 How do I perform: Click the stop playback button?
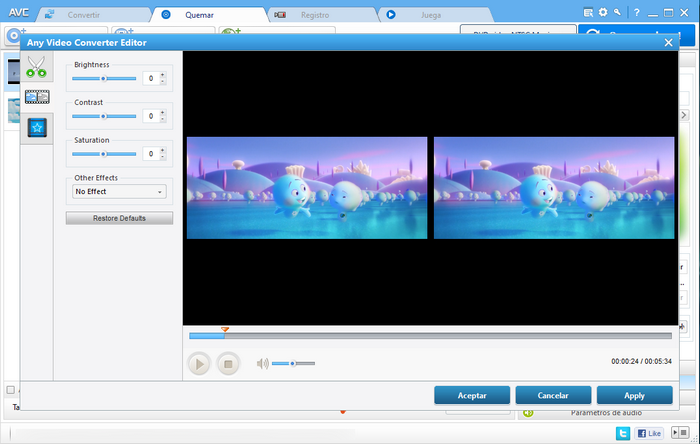click(228, 364)
